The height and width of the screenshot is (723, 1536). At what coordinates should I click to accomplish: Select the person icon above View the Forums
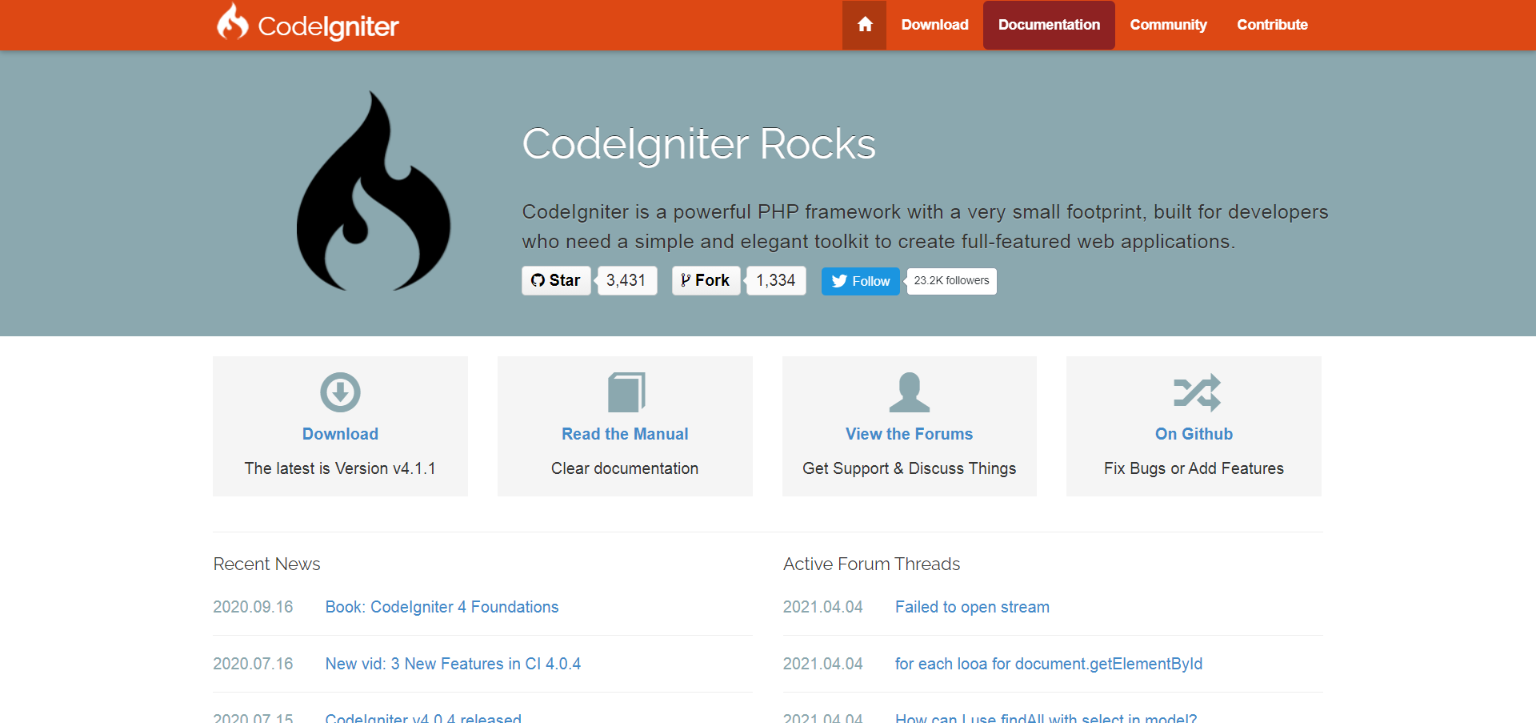pyautogui.click(x=908, y=392)
